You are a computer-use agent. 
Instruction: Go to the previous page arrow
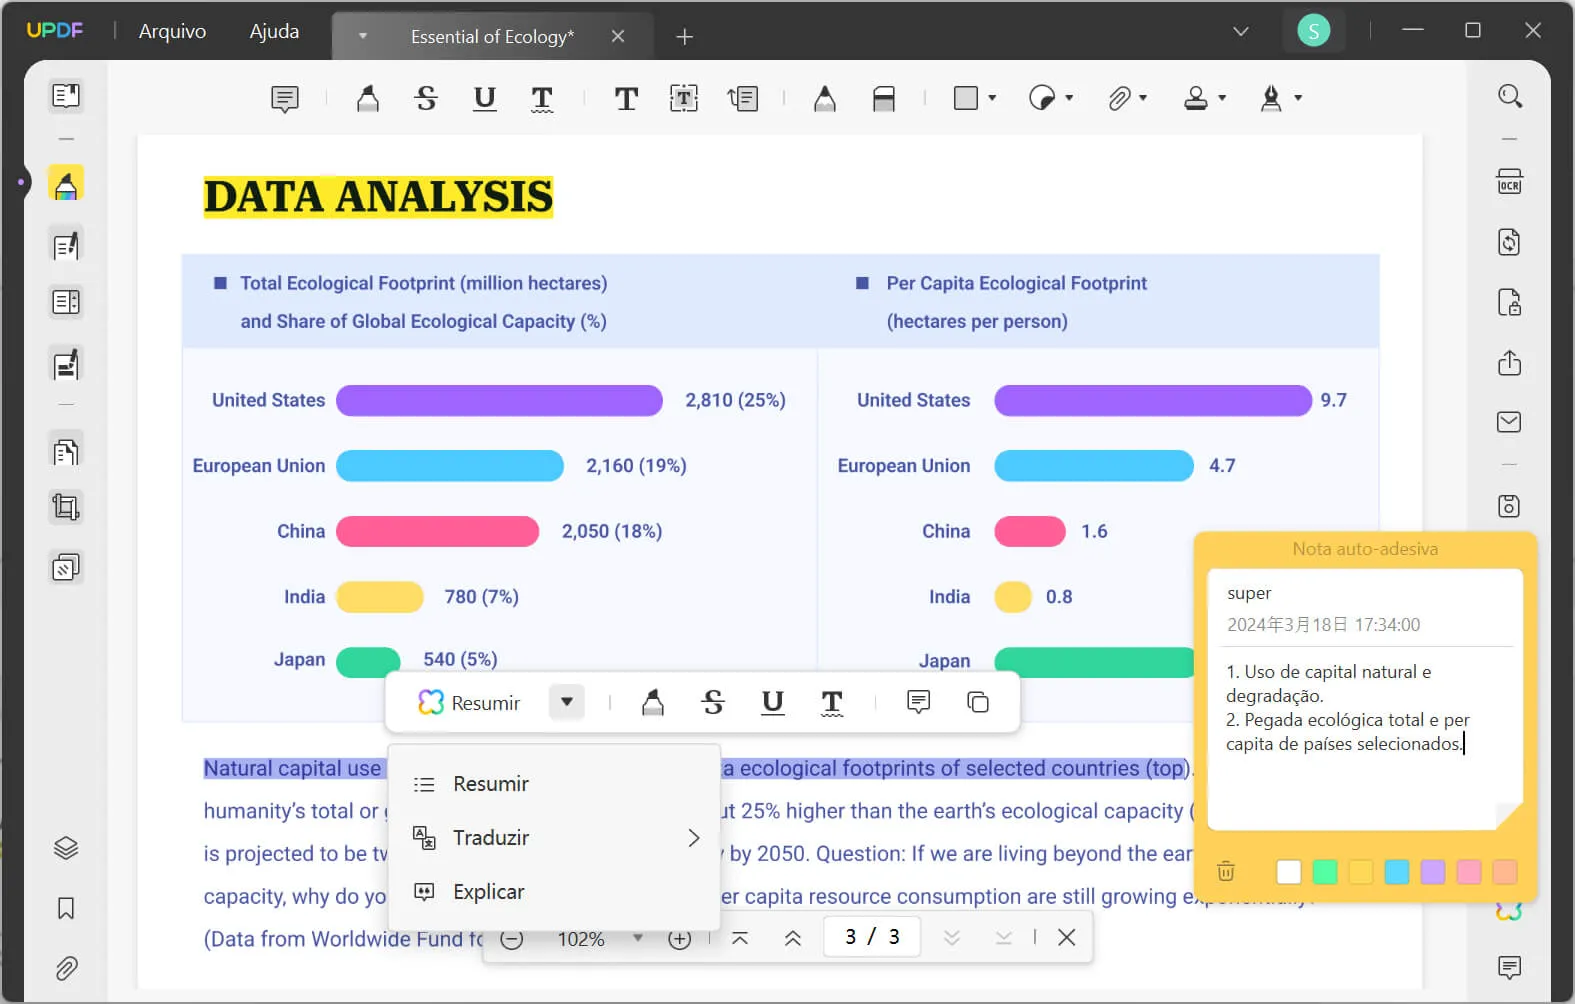click(793, 938)
